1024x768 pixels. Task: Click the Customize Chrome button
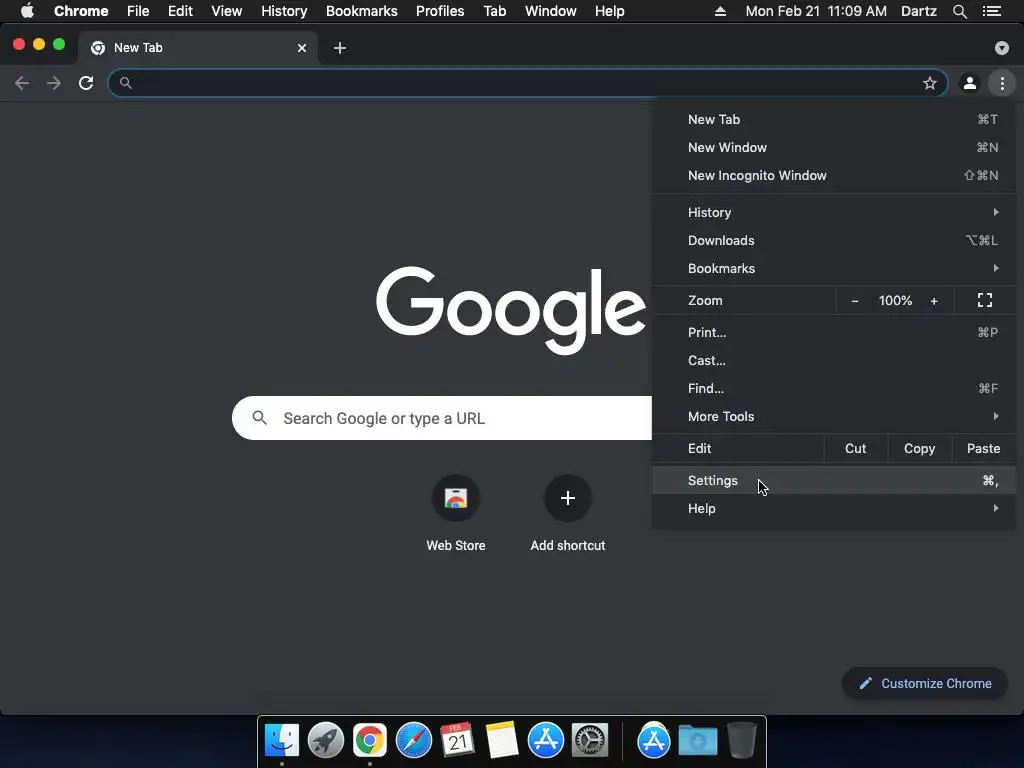925,683
